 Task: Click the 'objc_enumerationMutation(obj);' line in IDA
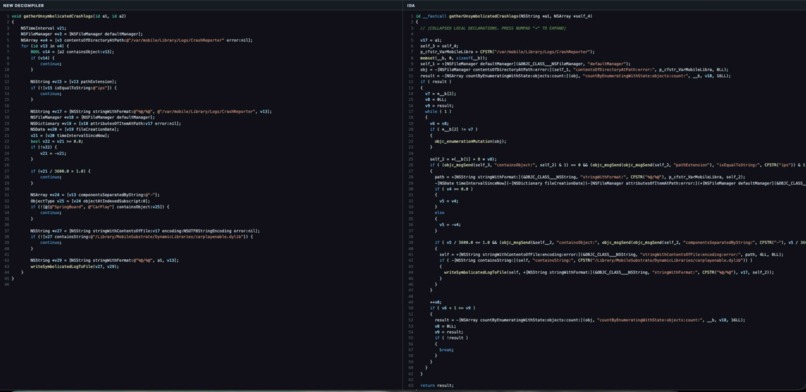click(x=470, y=141)
